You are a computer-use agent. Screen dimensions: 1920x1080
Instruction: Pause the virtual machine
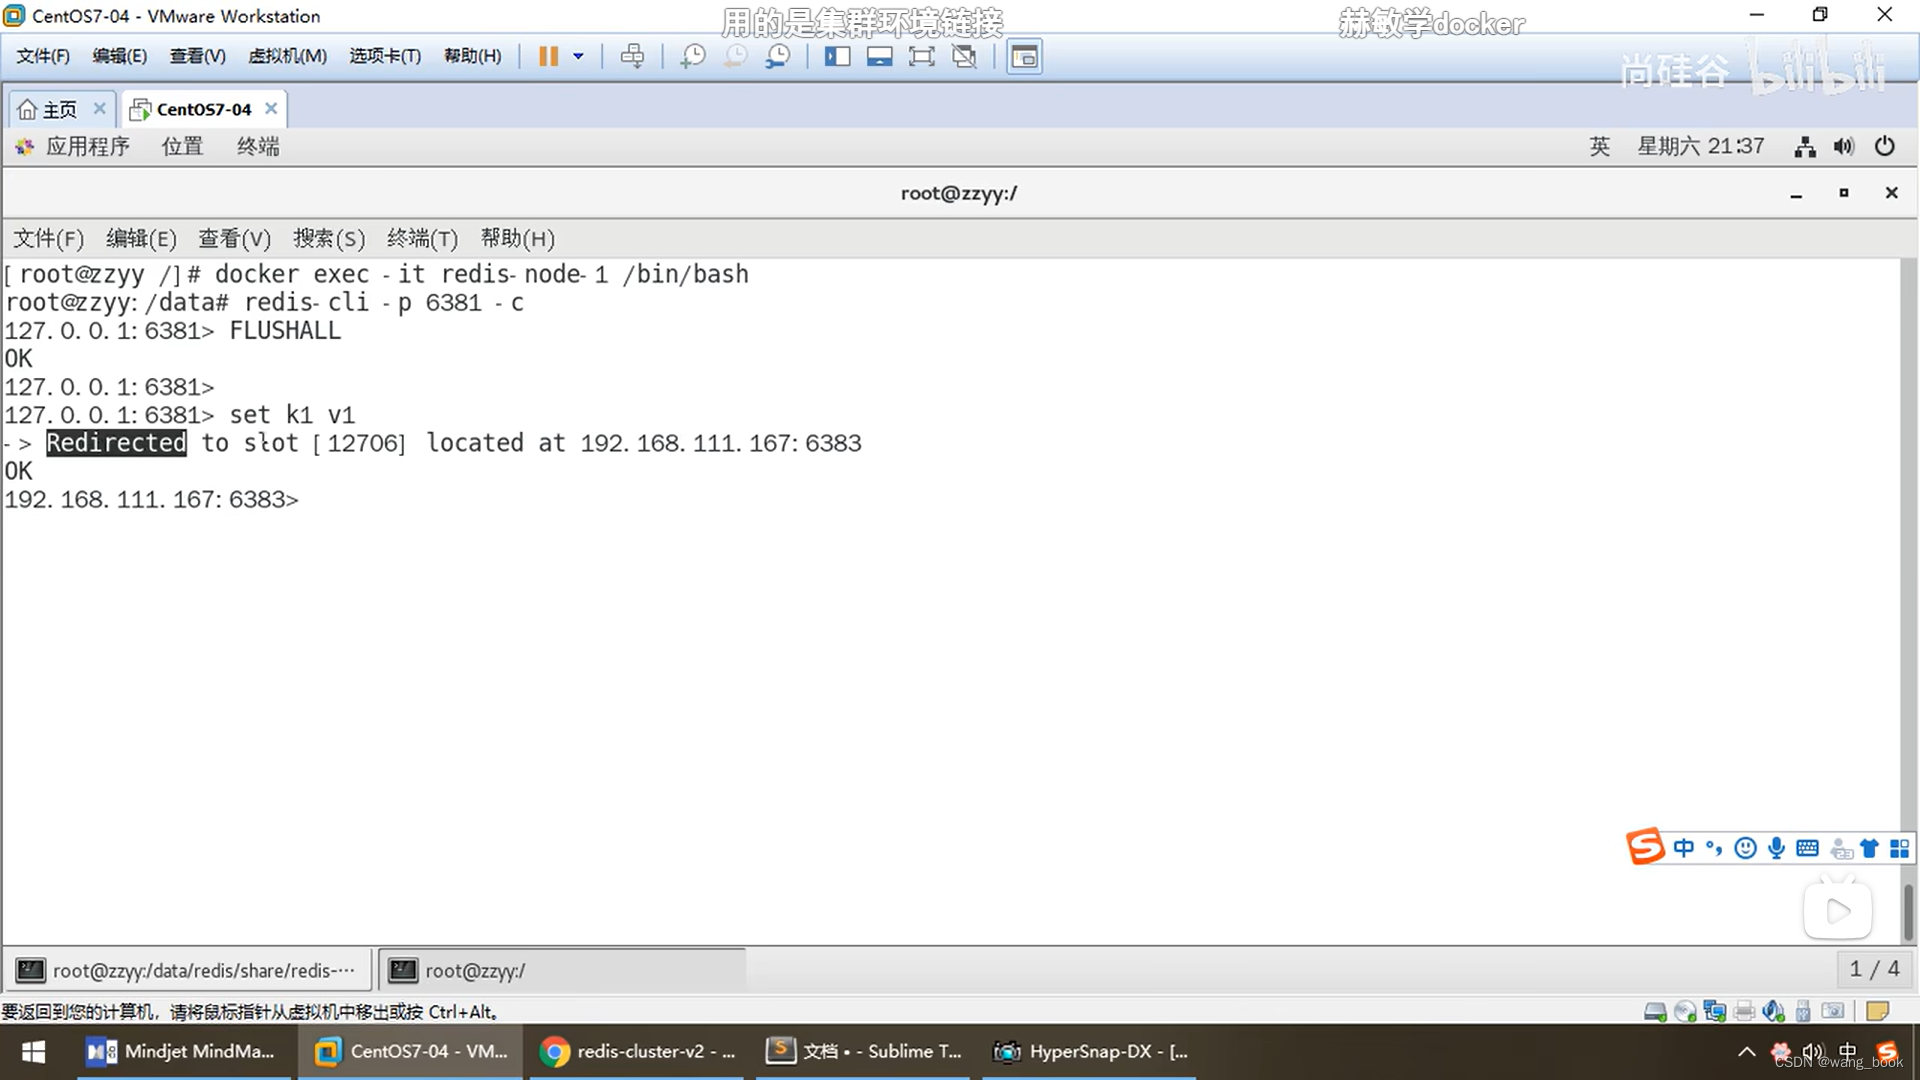548,56
